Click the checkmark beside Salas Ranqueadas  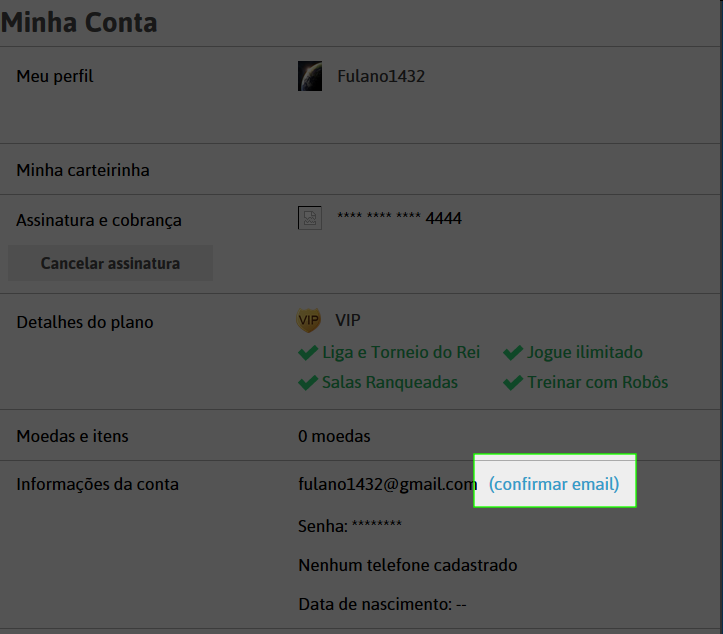coord(308,383)
